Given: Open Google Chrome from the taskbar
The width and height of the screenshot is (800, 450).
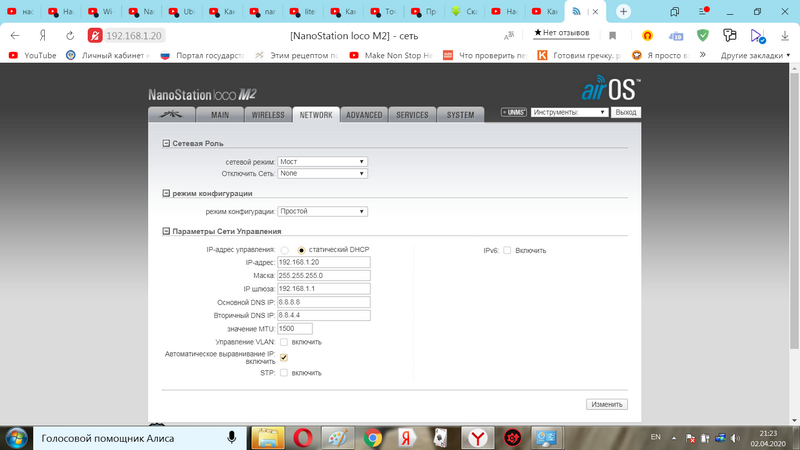Looking at the screenshot, I should [x=373, y=438].
